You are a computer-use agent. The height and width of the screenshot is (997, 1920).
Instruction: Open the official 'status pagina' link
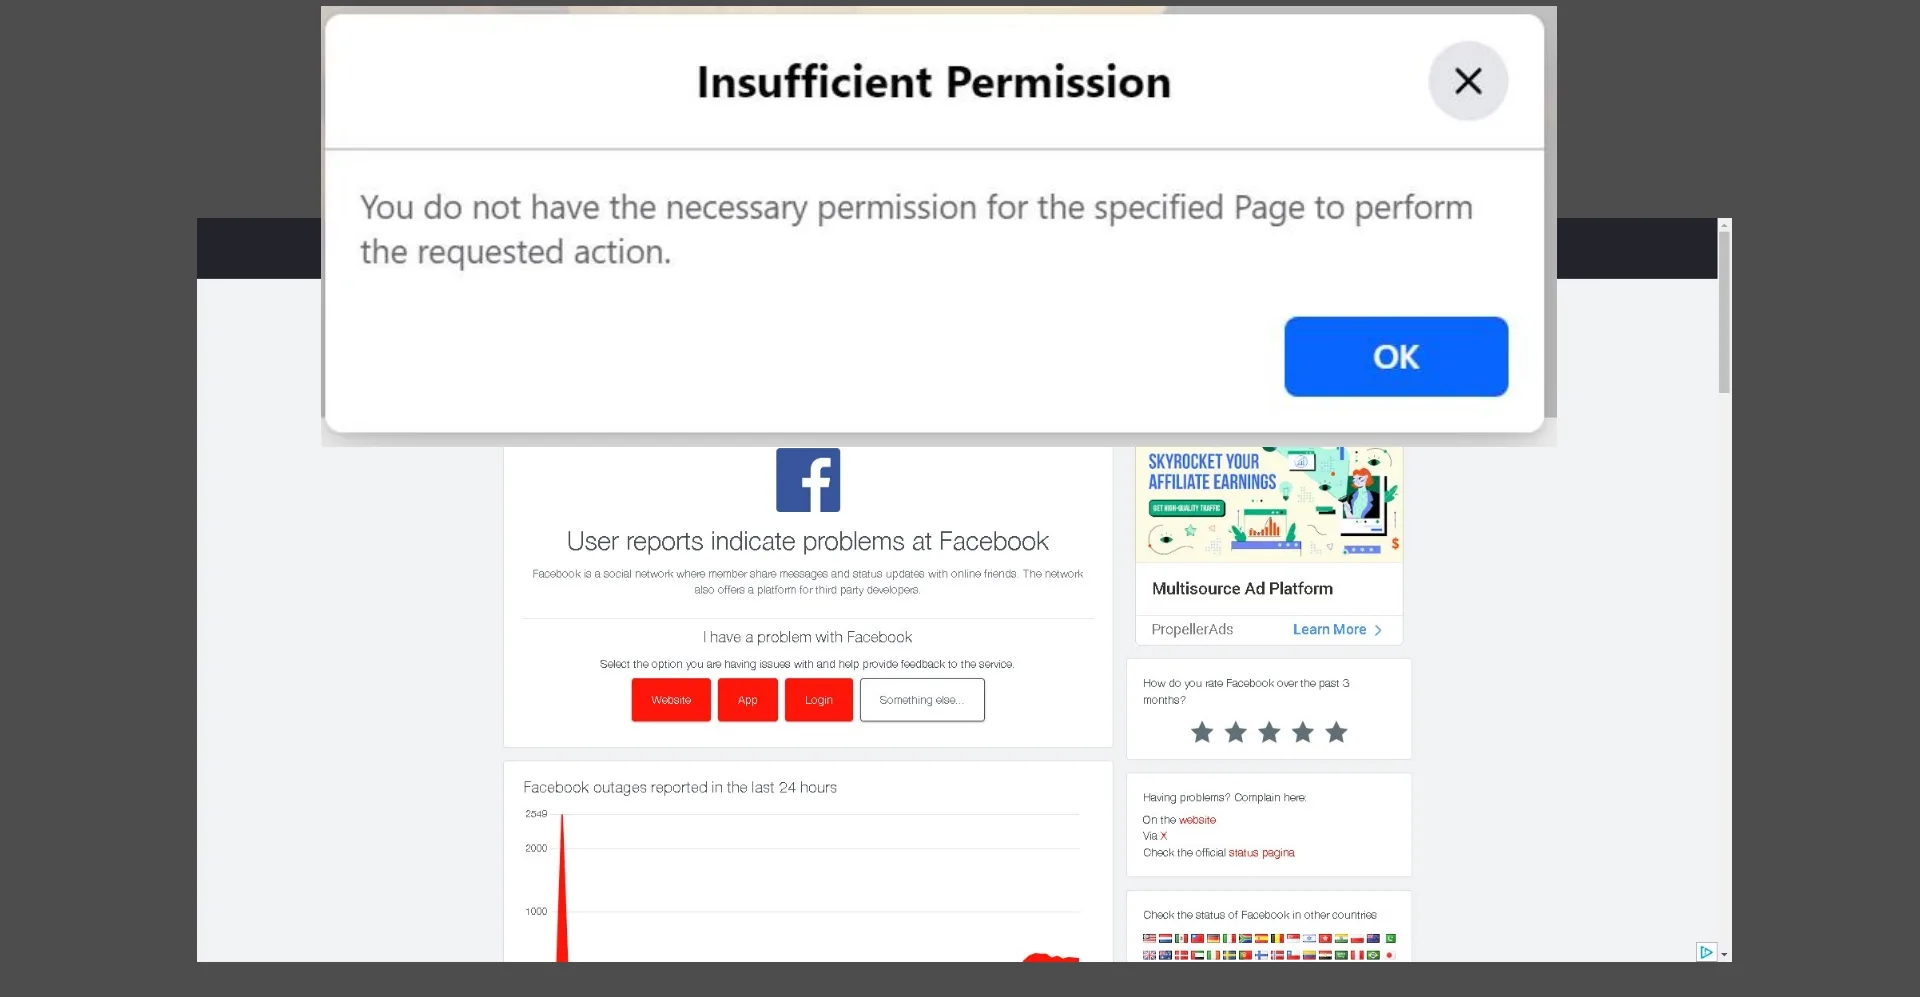click(x=1261, y=853)
